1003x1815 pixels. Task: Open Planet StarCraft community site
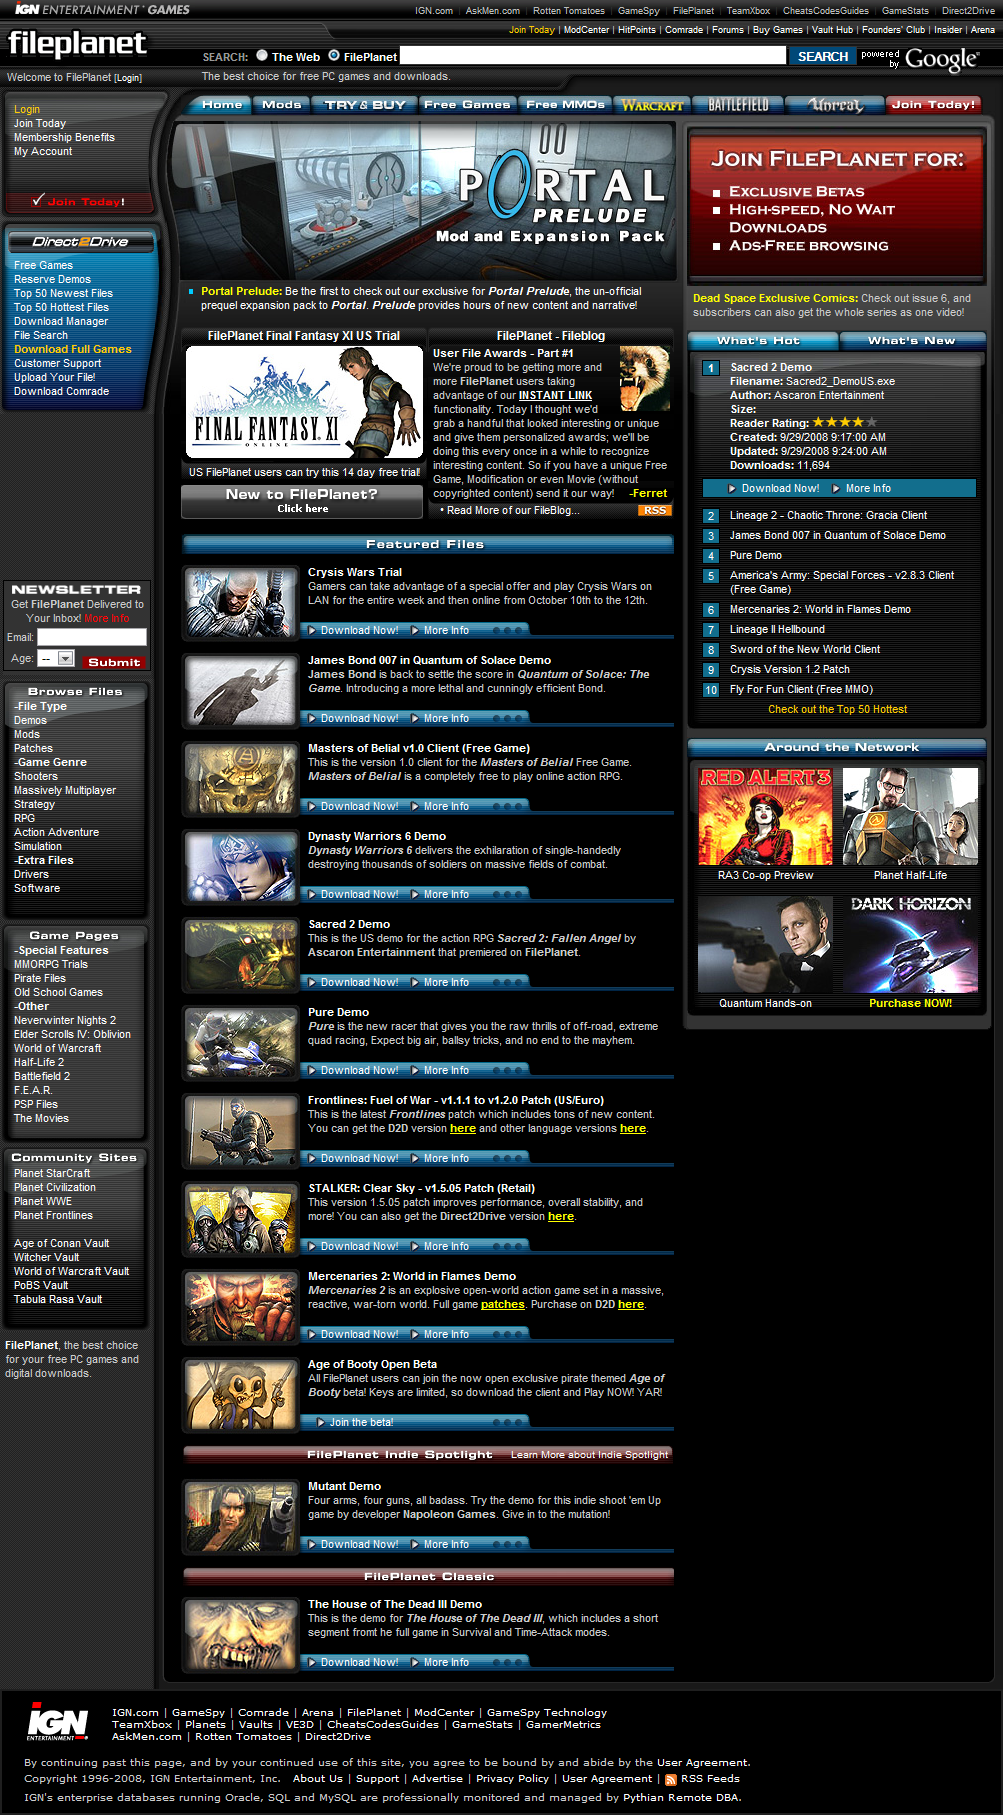[52, 1173]
